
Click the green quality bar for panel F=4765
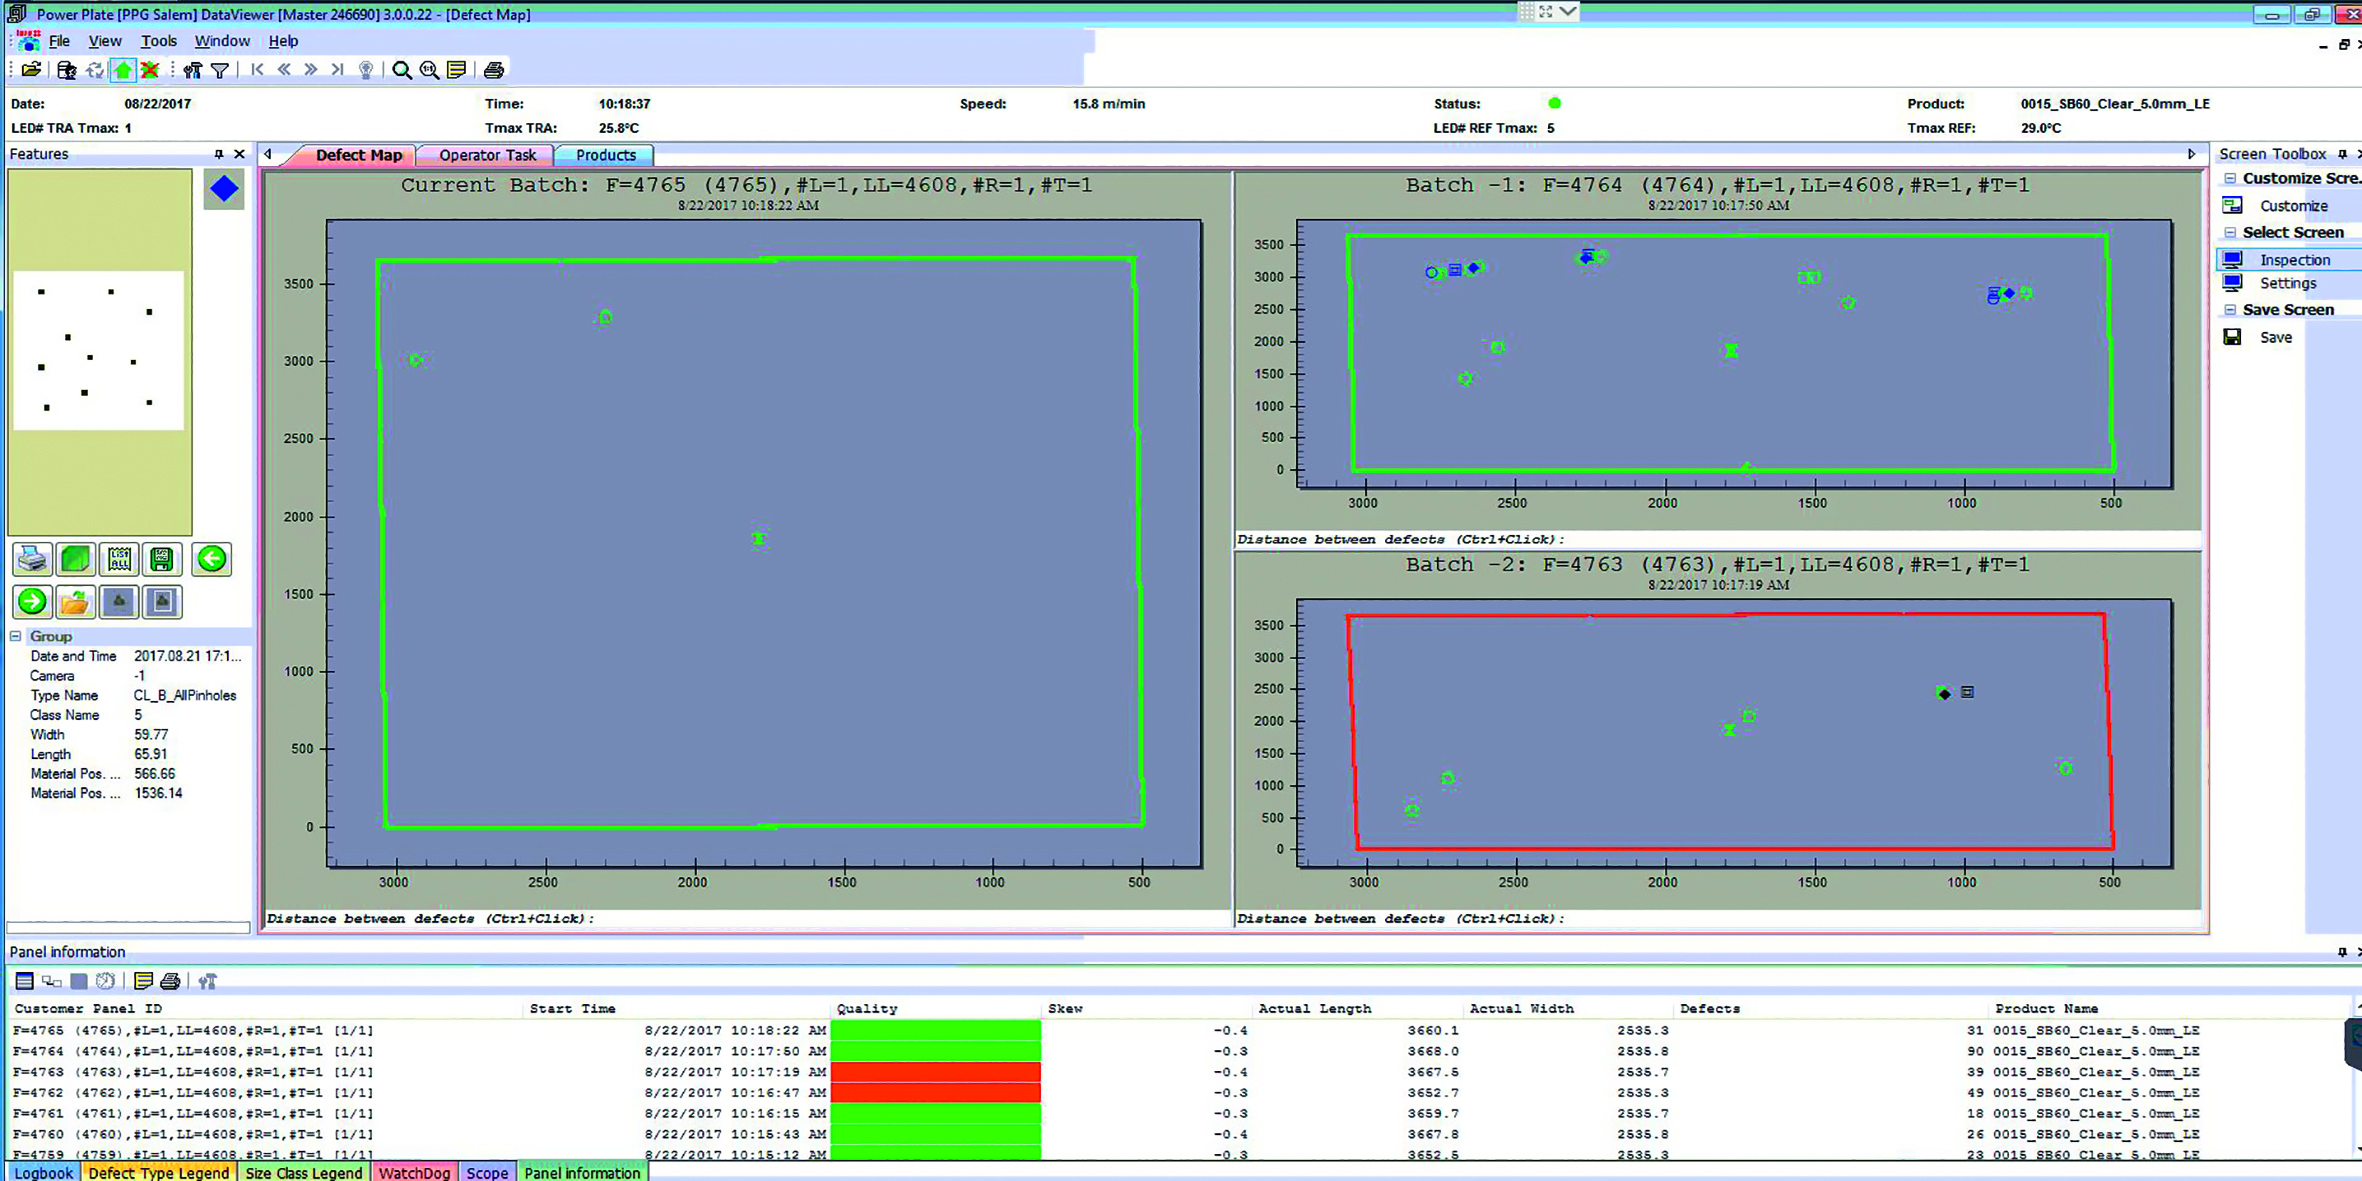tap(936, 1030)
